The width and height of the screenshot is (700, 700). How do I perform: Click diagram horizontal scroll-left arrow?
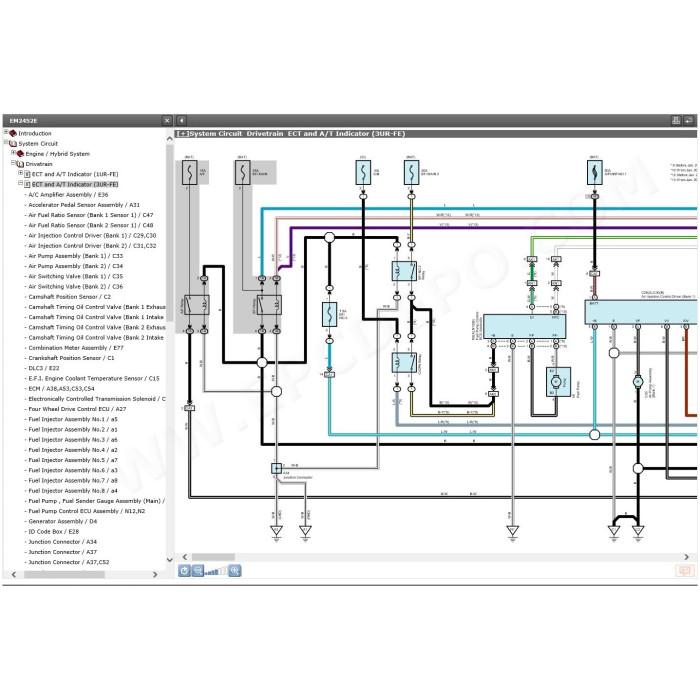click(x=185, y=557)
